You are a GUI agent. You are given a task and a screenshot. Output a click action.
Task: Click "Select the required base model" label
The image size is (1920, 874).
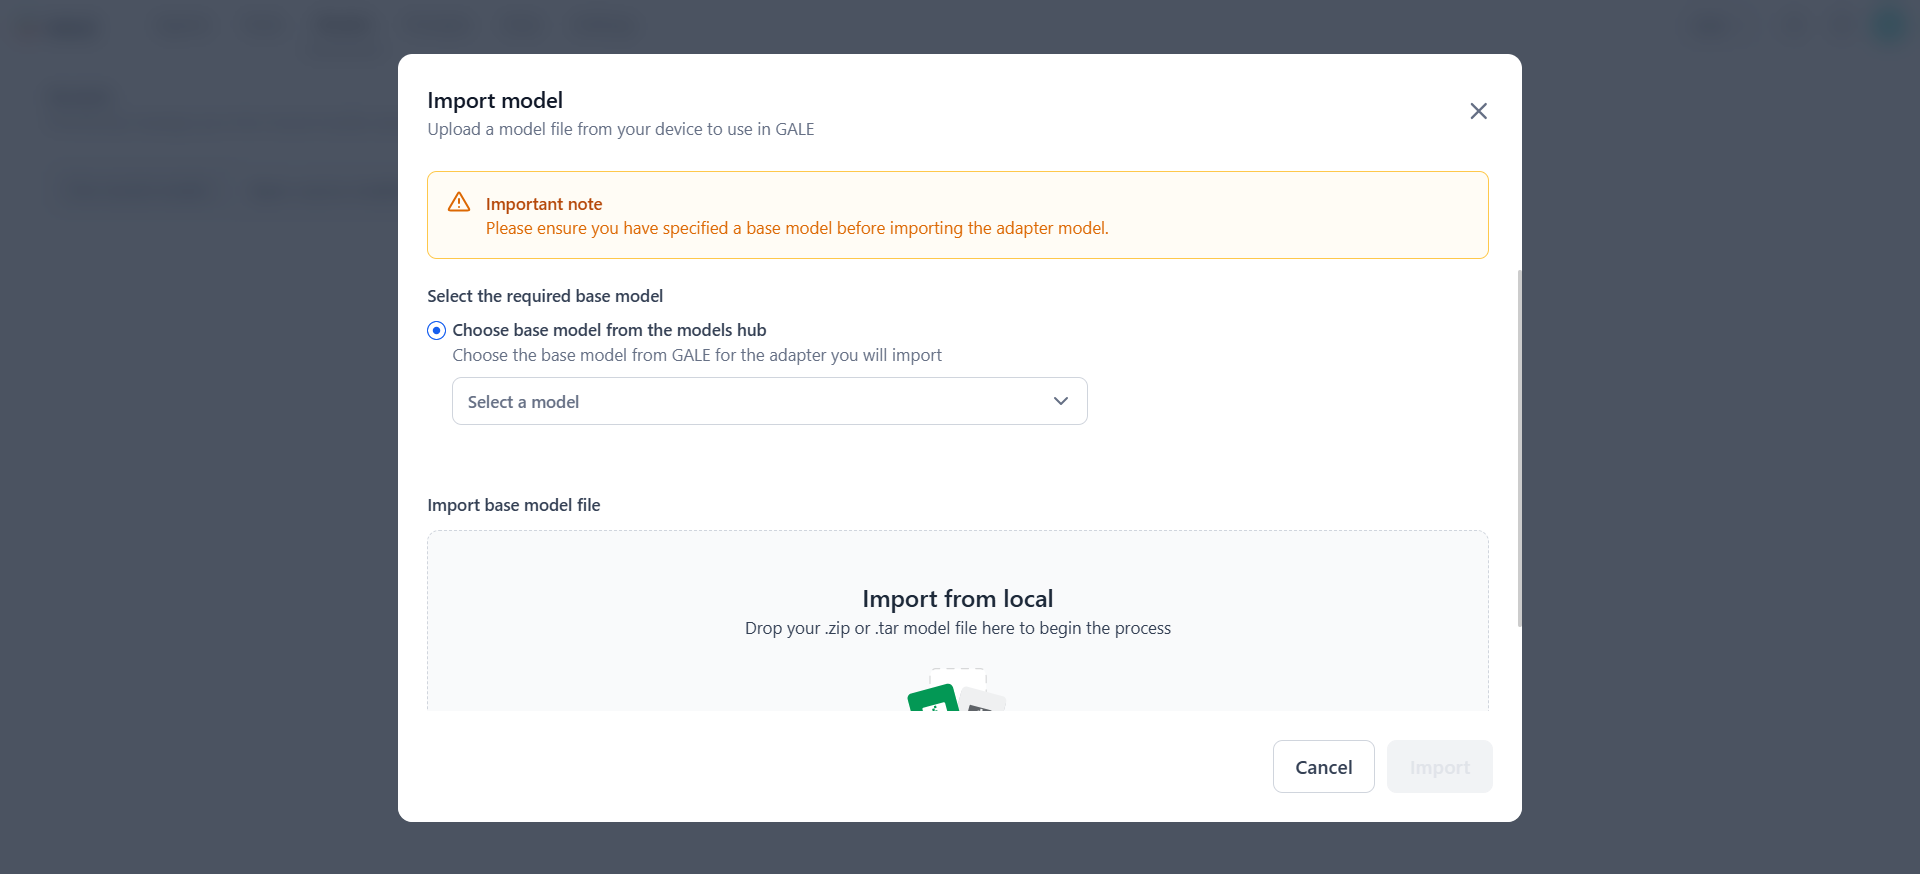(x=545, y=296)
